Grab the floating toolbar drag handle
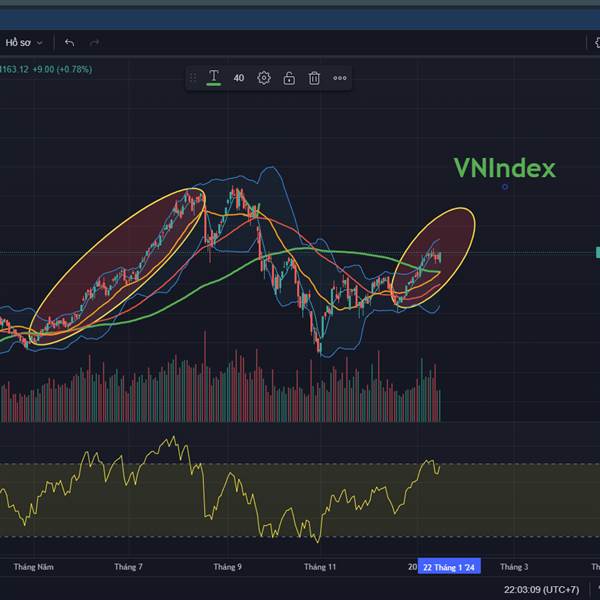600x600 pixels. pyautogui.click(x=193, y=78)
